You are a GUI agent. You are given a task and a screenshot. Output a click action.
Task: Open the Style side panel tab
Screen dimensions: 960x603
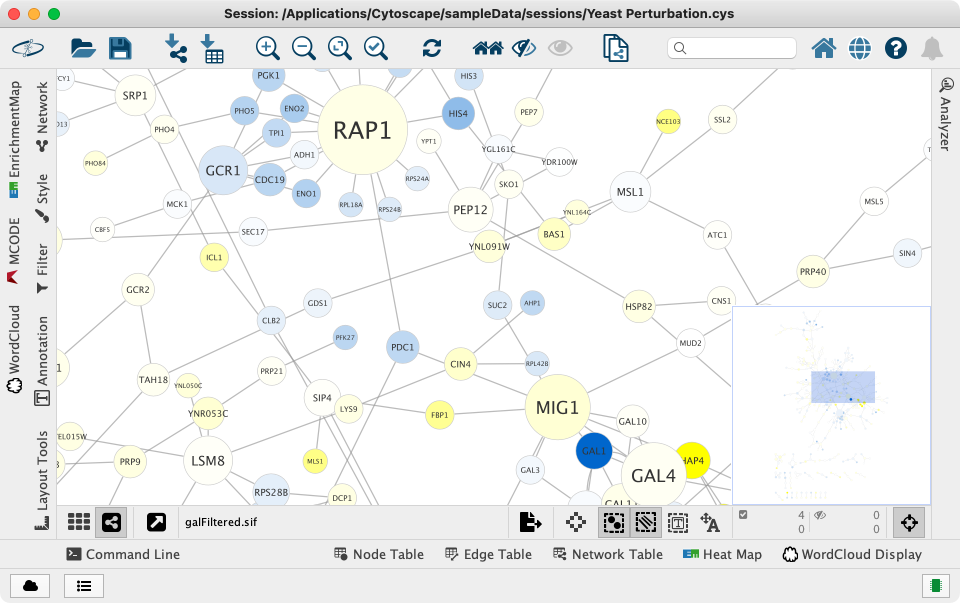pyautogui.click(x=42, y=189)
